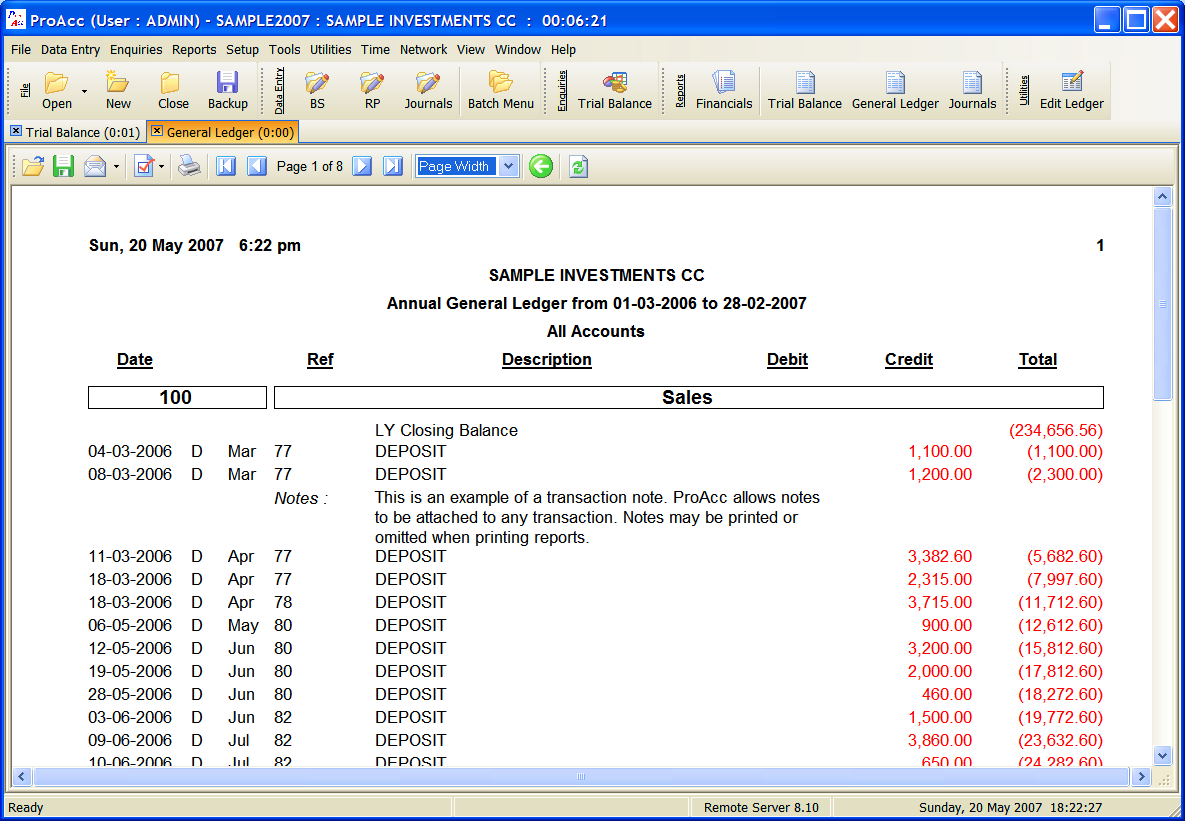Click the vertical scrollbar up arrow

coord(1162,197)
